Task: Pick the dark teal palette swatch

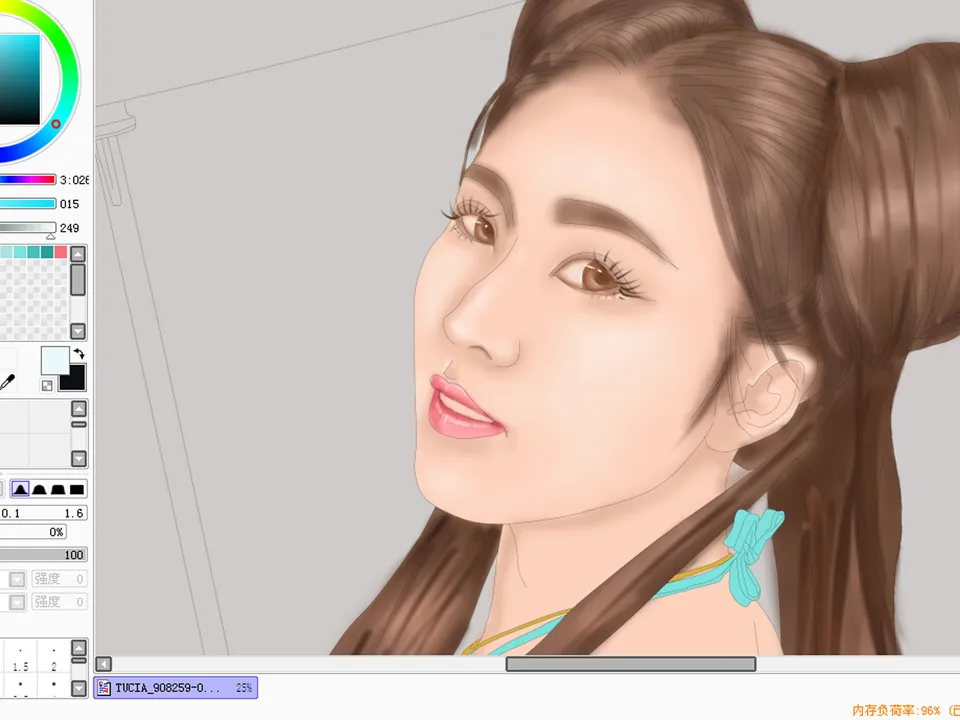Action: (47, 253)
